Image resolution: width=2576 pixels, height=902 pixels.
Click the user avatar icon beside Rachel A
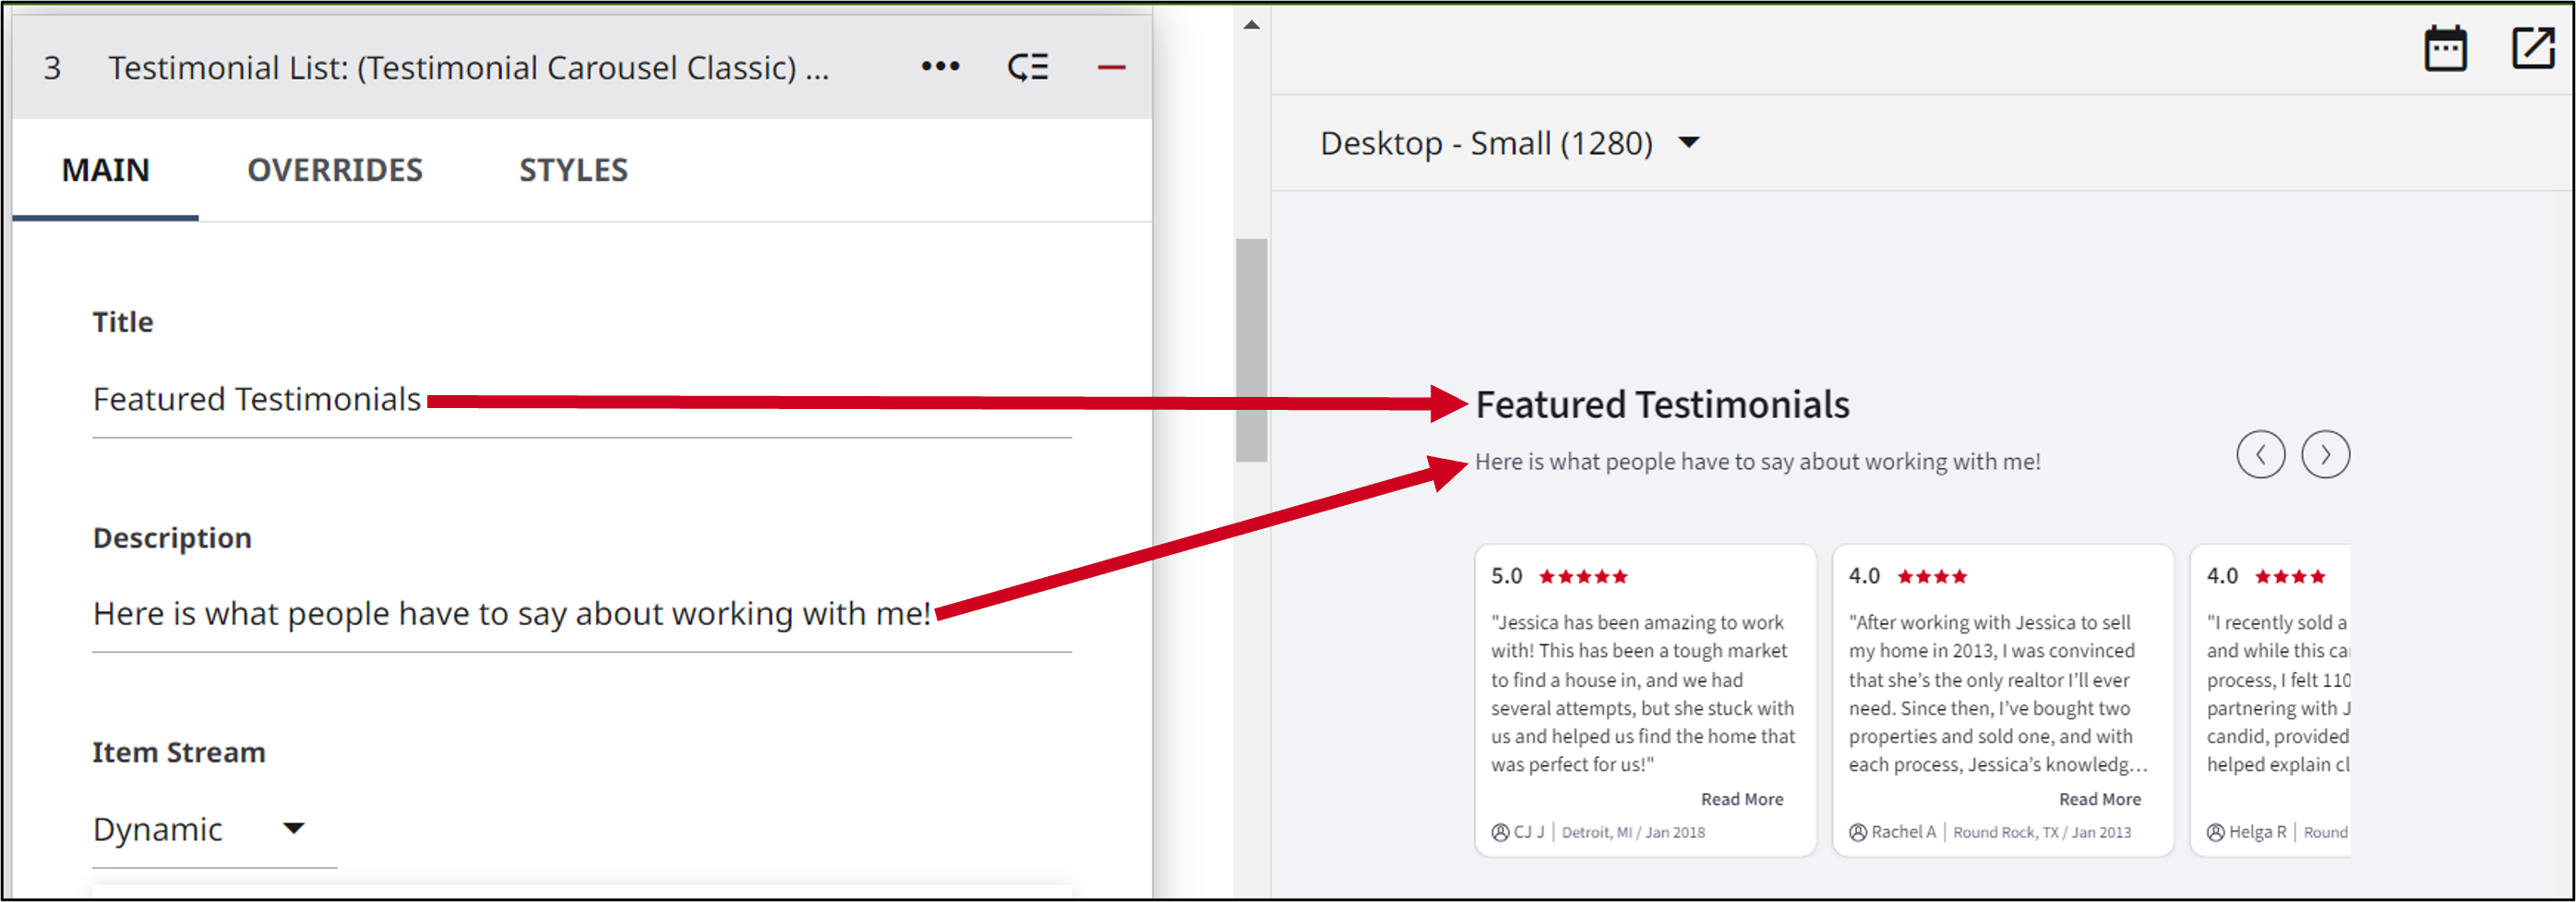1858,832
